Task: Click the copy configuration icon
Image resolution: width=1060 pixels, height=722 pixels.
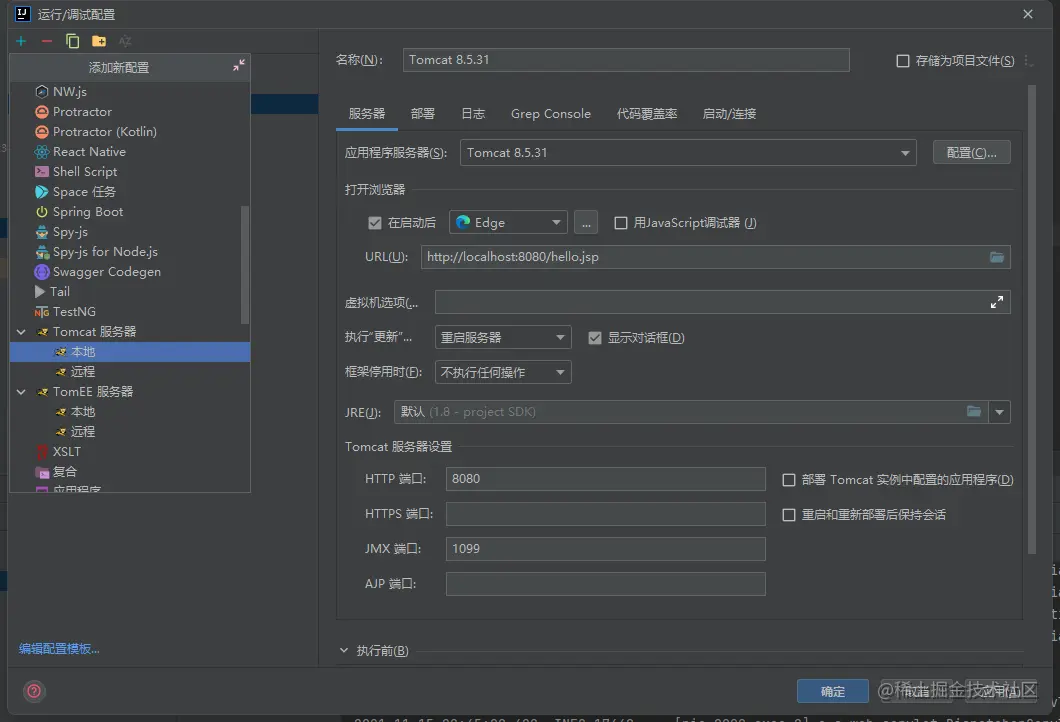Action: pos(72,41)
